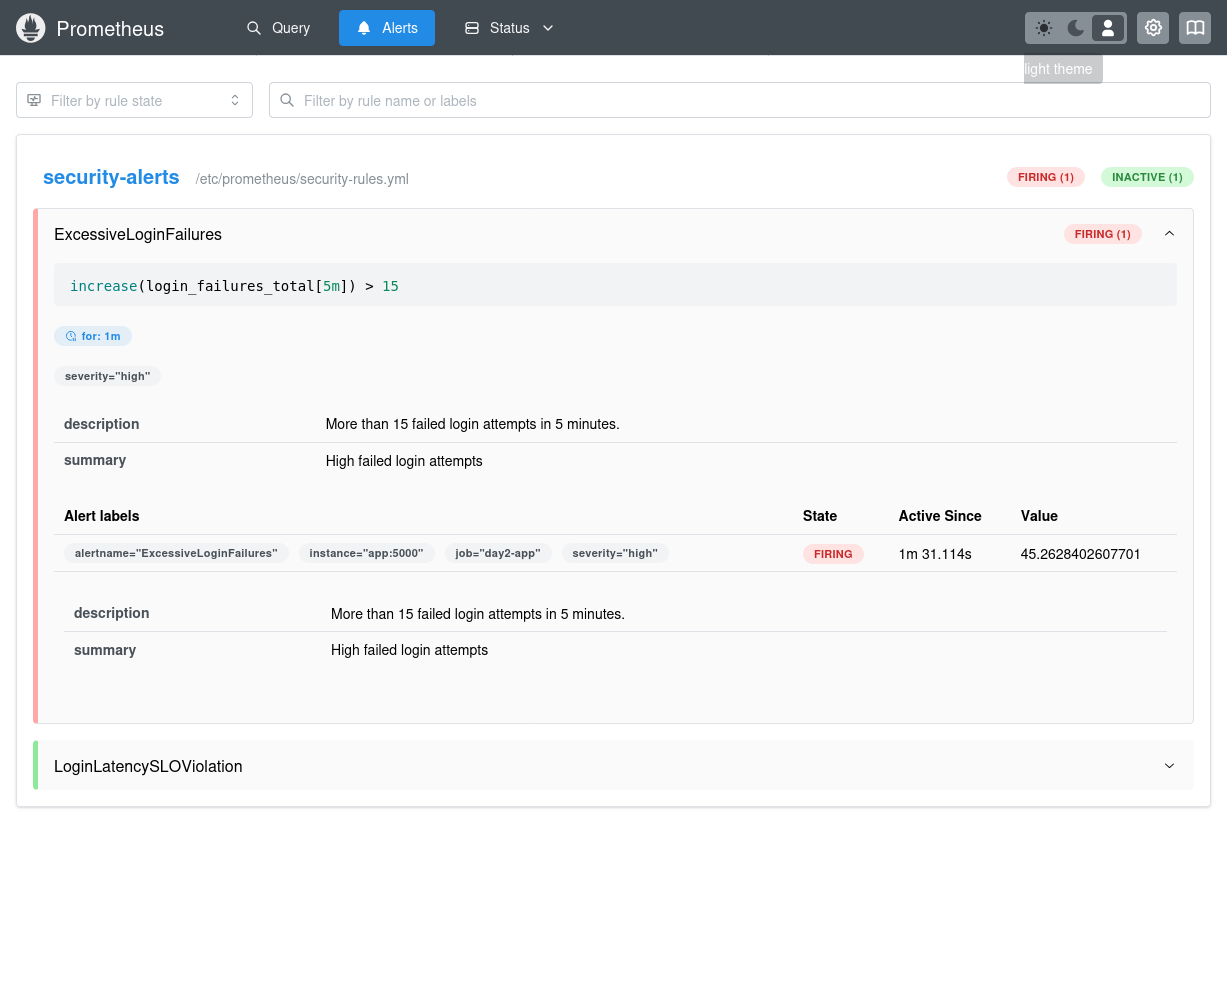This screenshot has width=1227, height=995.
Task: Click the FIRING (1) group badge
Action: coord(1045,177)
